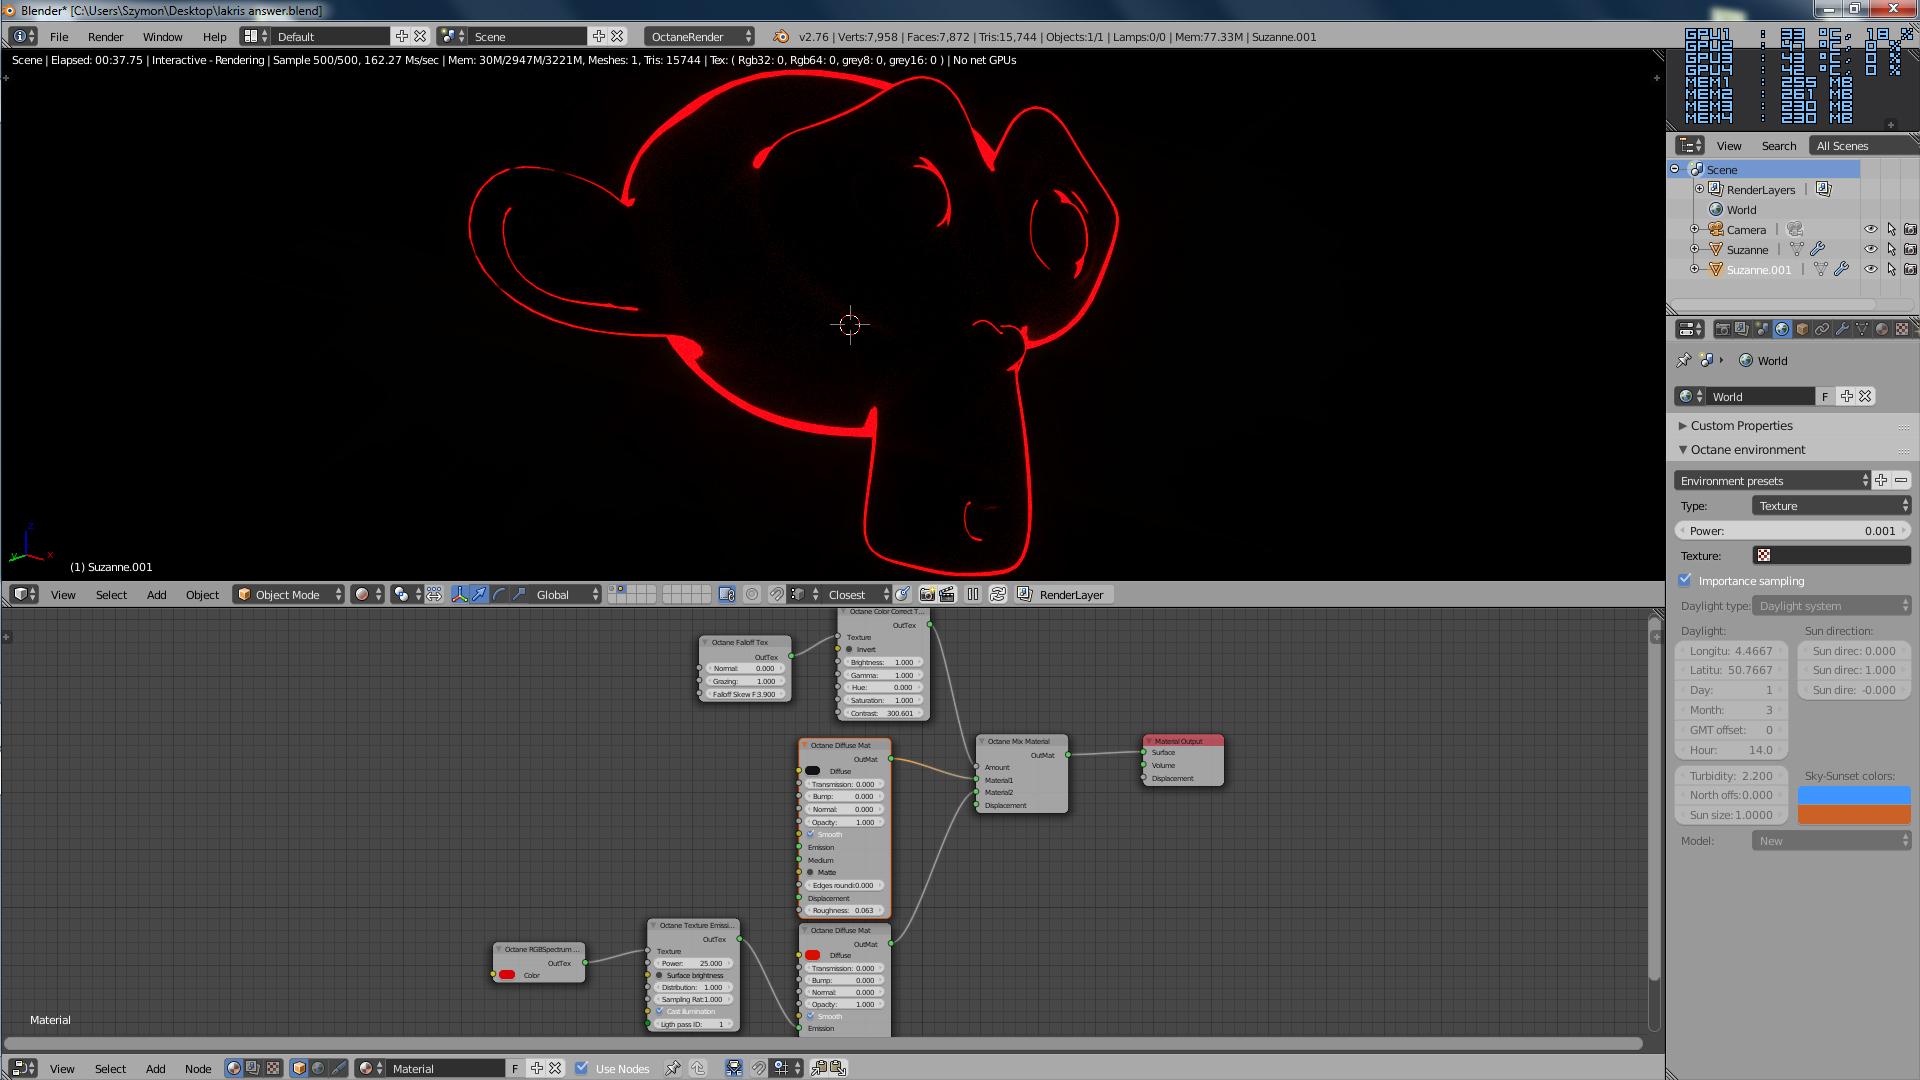Pin the properties context with pushpin
This screenshot has height=1080, width=1920.
[x=1684, y=361]
